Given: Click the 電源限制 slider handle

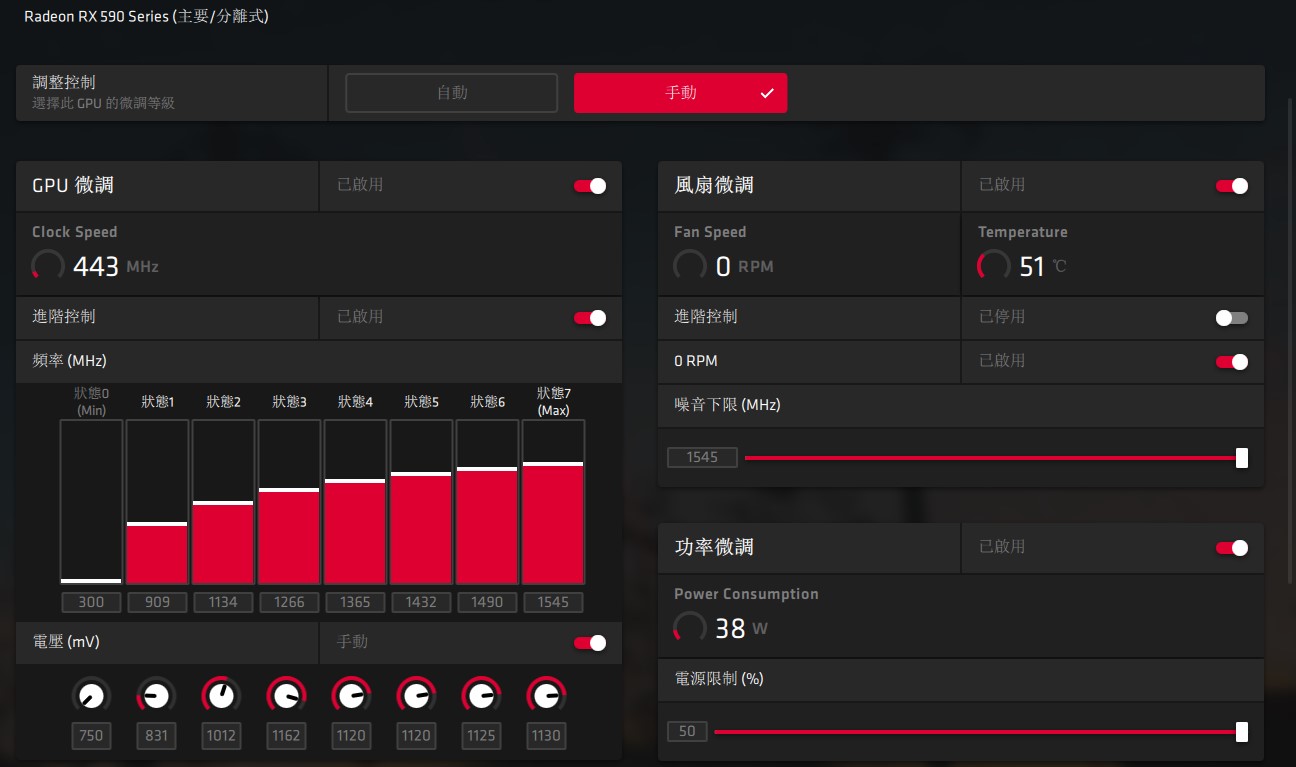Looking at the screenshot, I should (x=1242, y=732).
